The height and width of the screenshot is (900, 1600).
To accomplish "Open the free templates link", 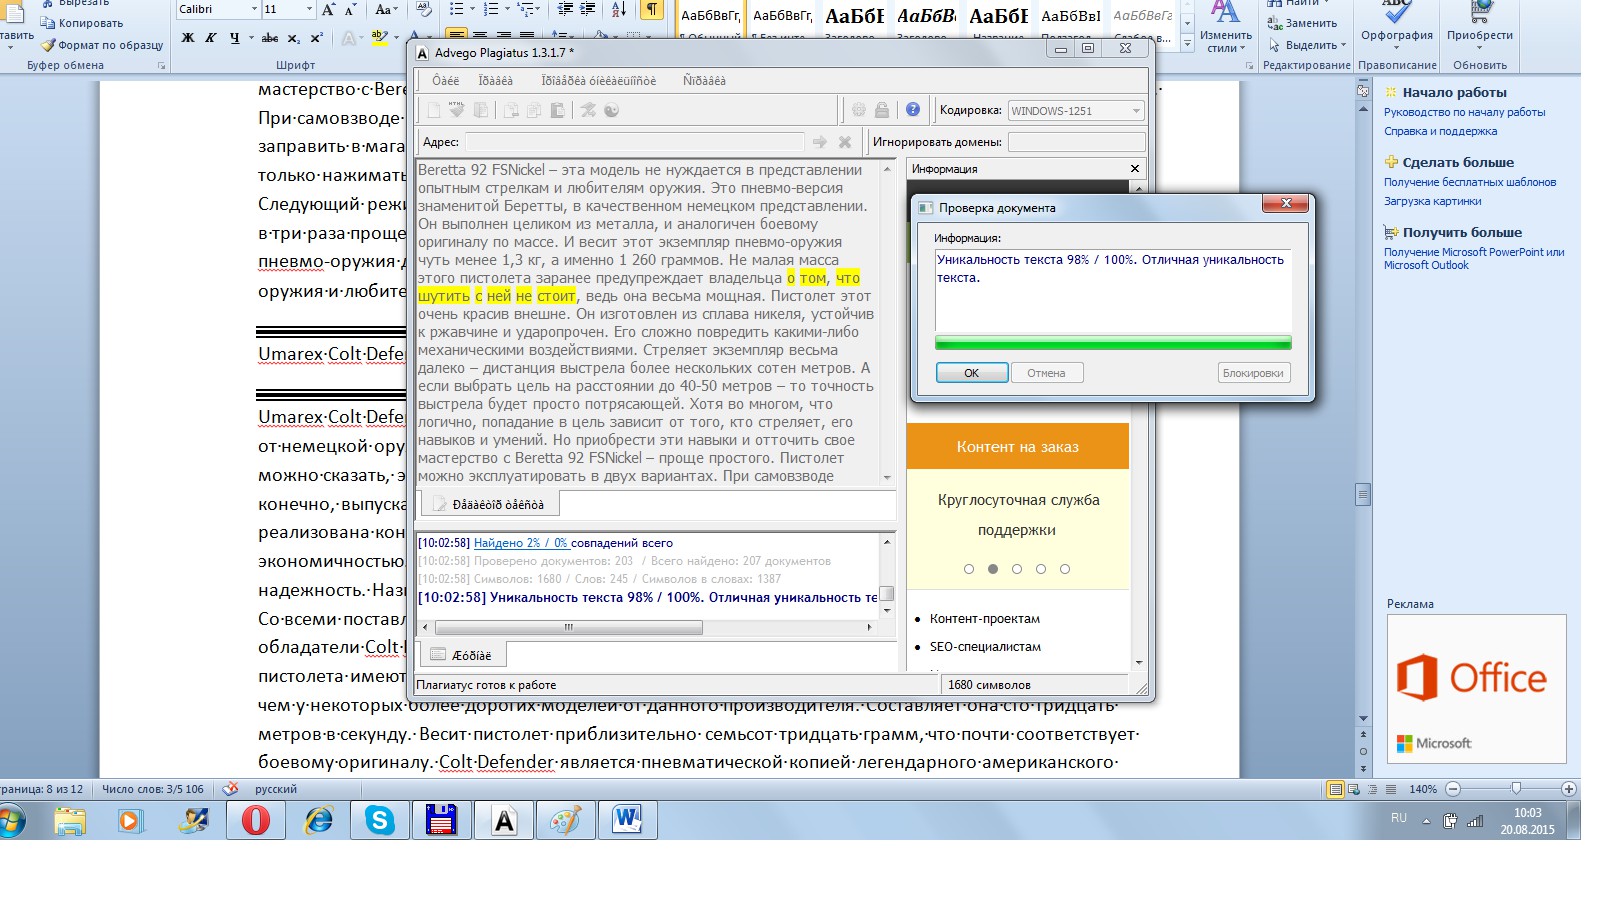I will tap(1470, 182).
